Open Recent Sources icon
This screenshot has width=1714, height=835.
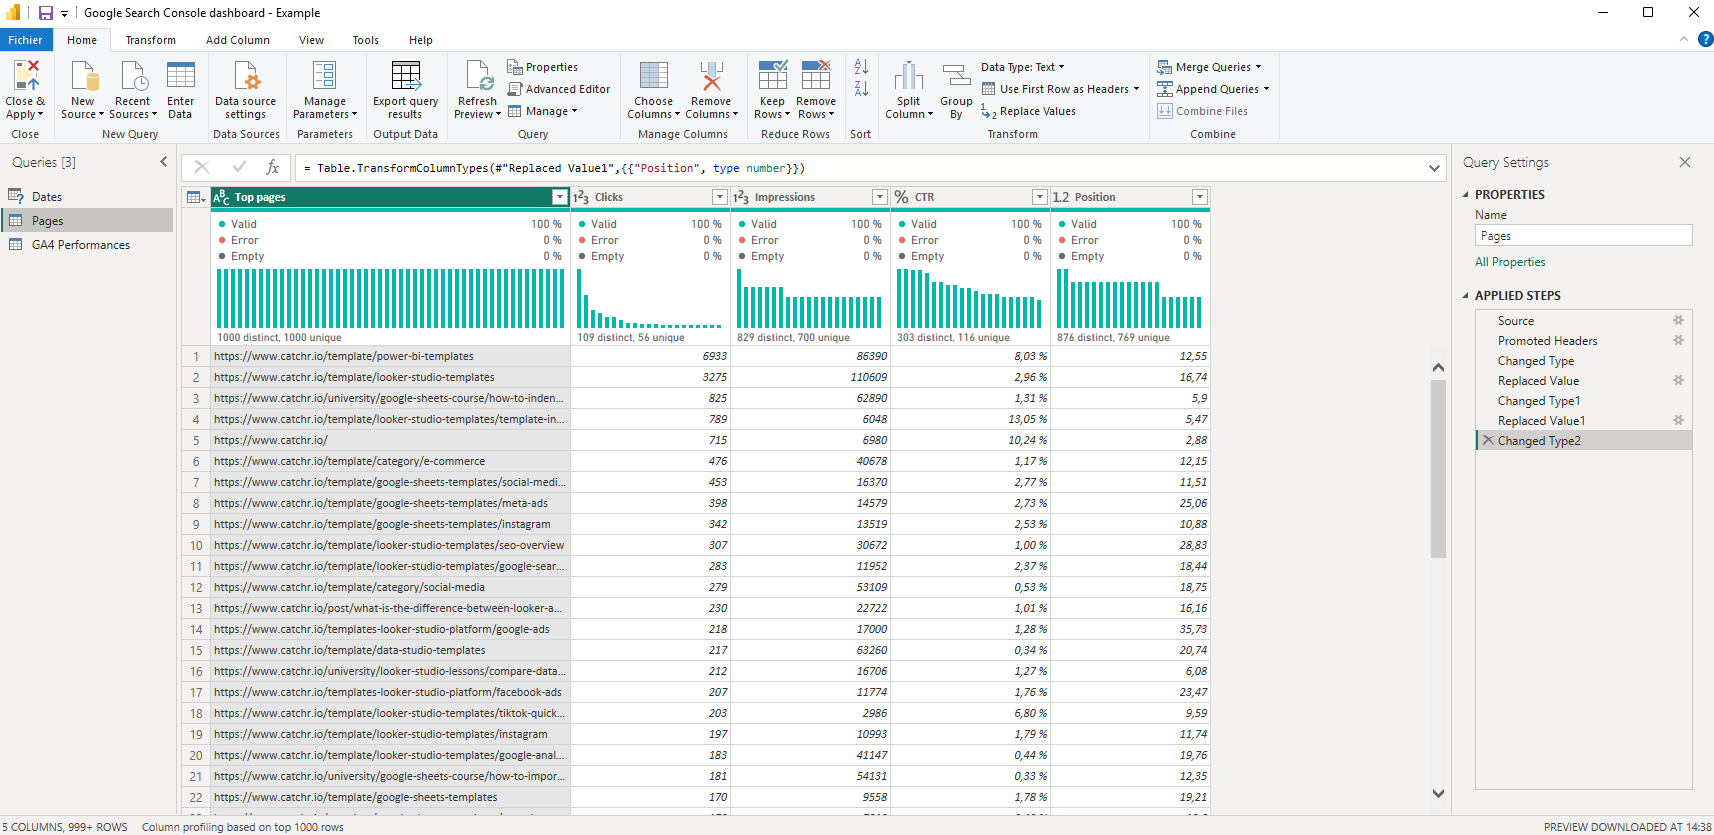click(x=133, y=76)
